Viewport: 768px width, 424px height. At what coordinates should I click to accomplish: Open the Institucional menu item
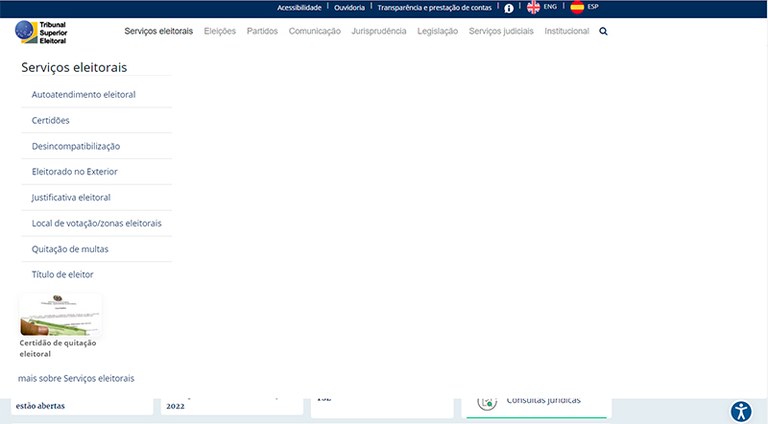point(567,31)
